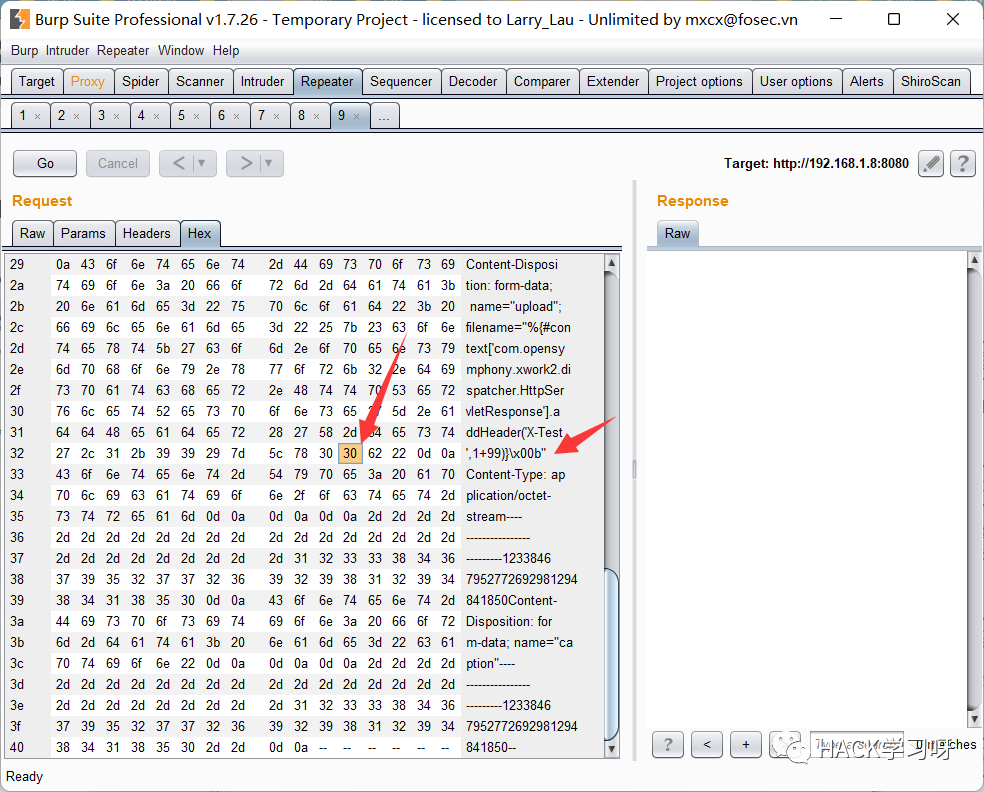Viewport: 984px width, 792px height.
Task: Click the response search help ? button
Action: pos(668,745)
